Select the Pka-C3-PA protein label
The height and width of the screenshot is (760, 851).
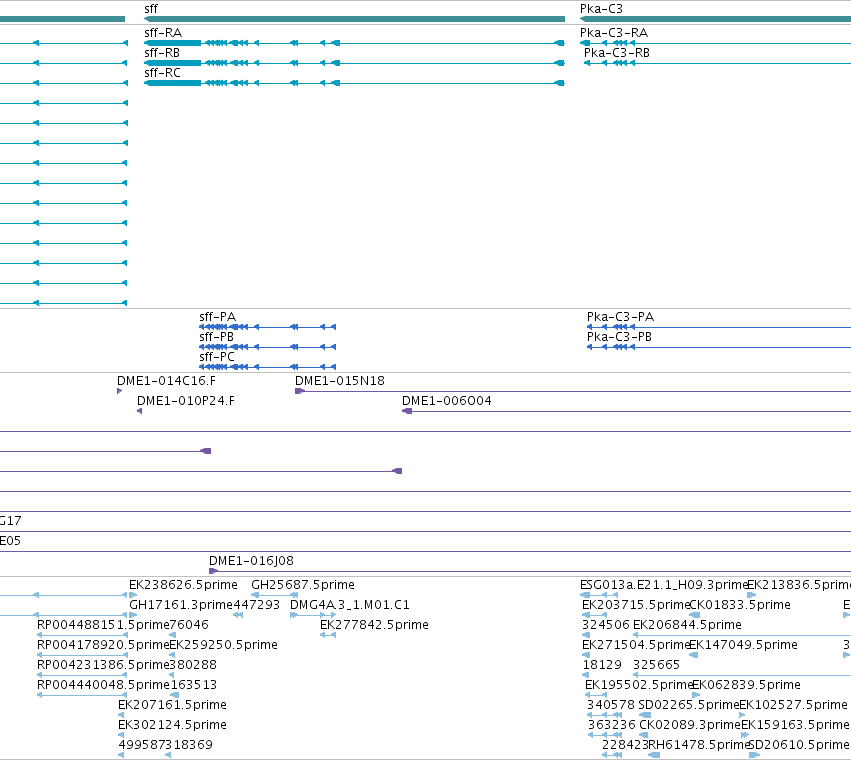point(620,316)
